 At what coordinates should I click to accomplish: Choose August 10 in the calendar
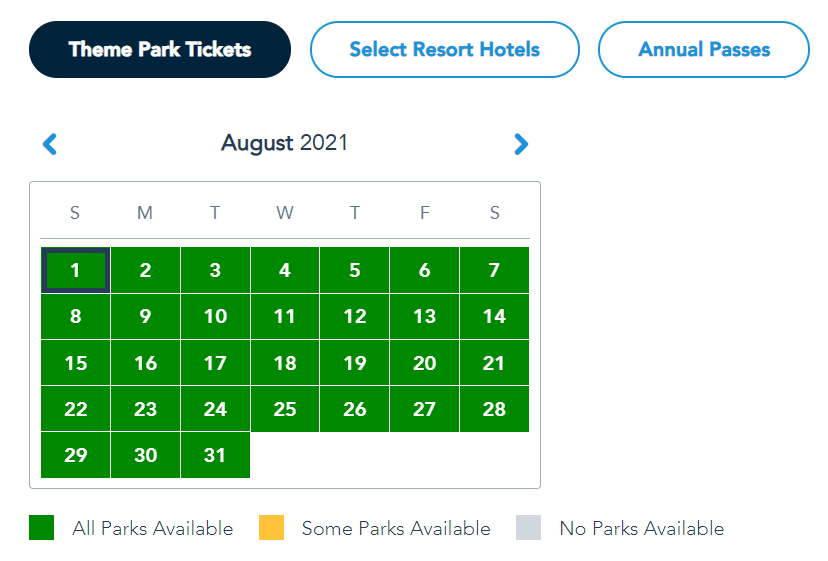pyautogui.click(x=215, y=316)
